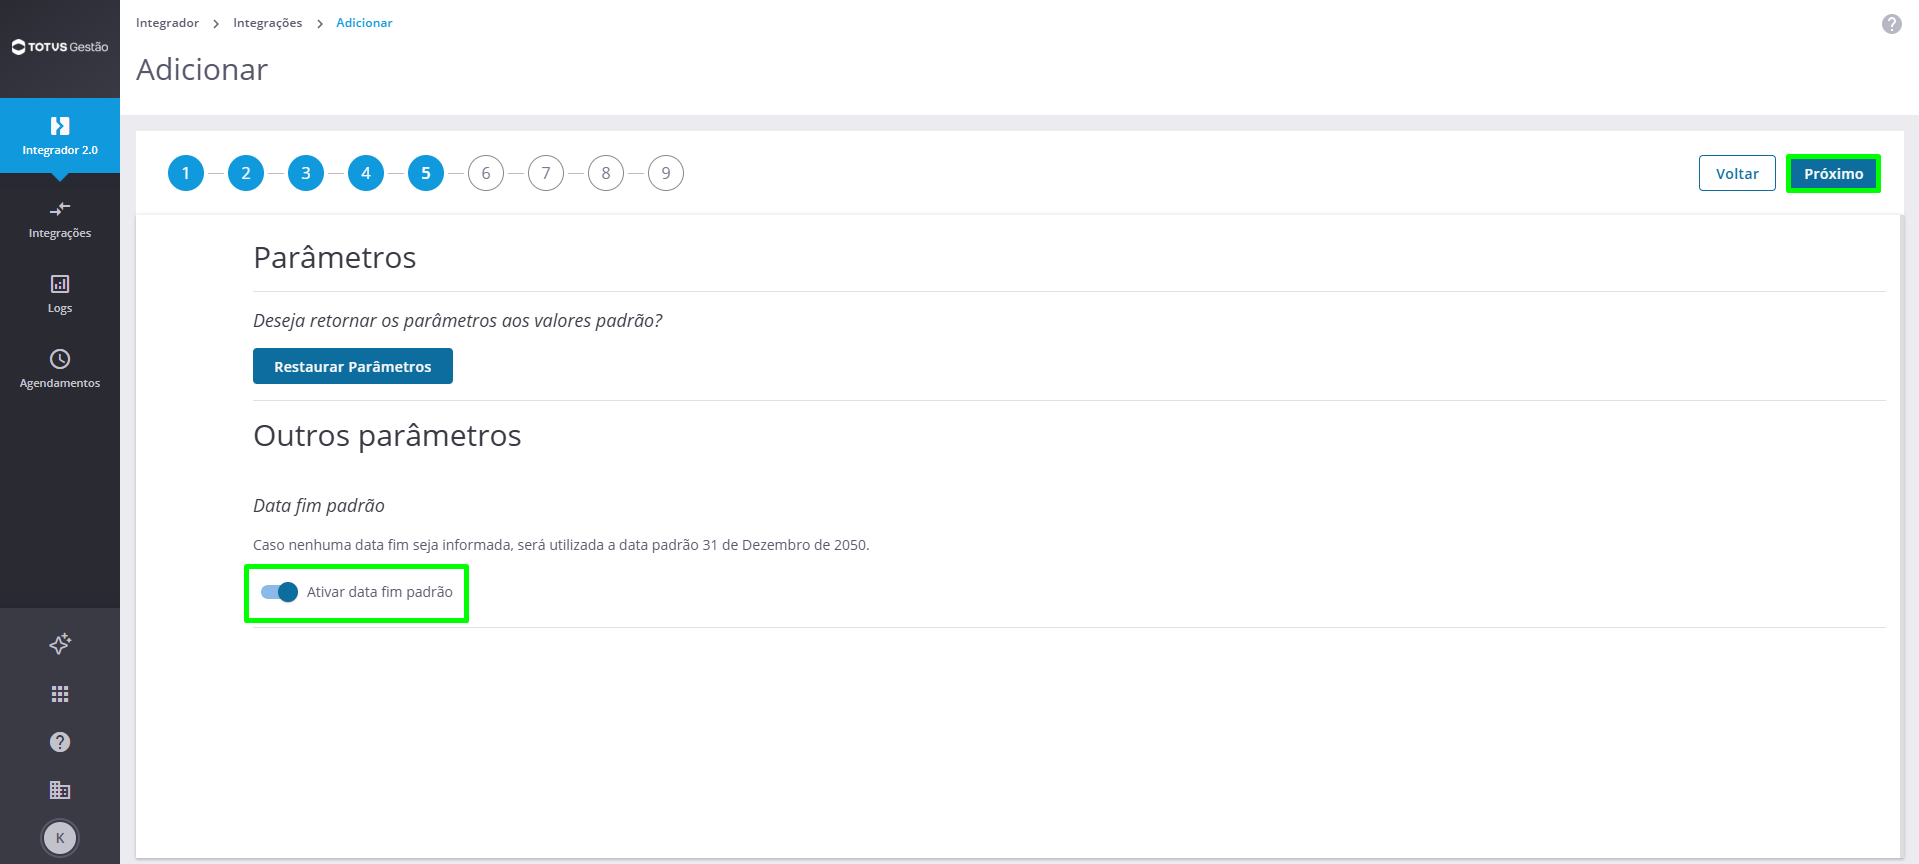Click the Adicionar page title
Screen dimensions: 1919x864
point(202,69)
